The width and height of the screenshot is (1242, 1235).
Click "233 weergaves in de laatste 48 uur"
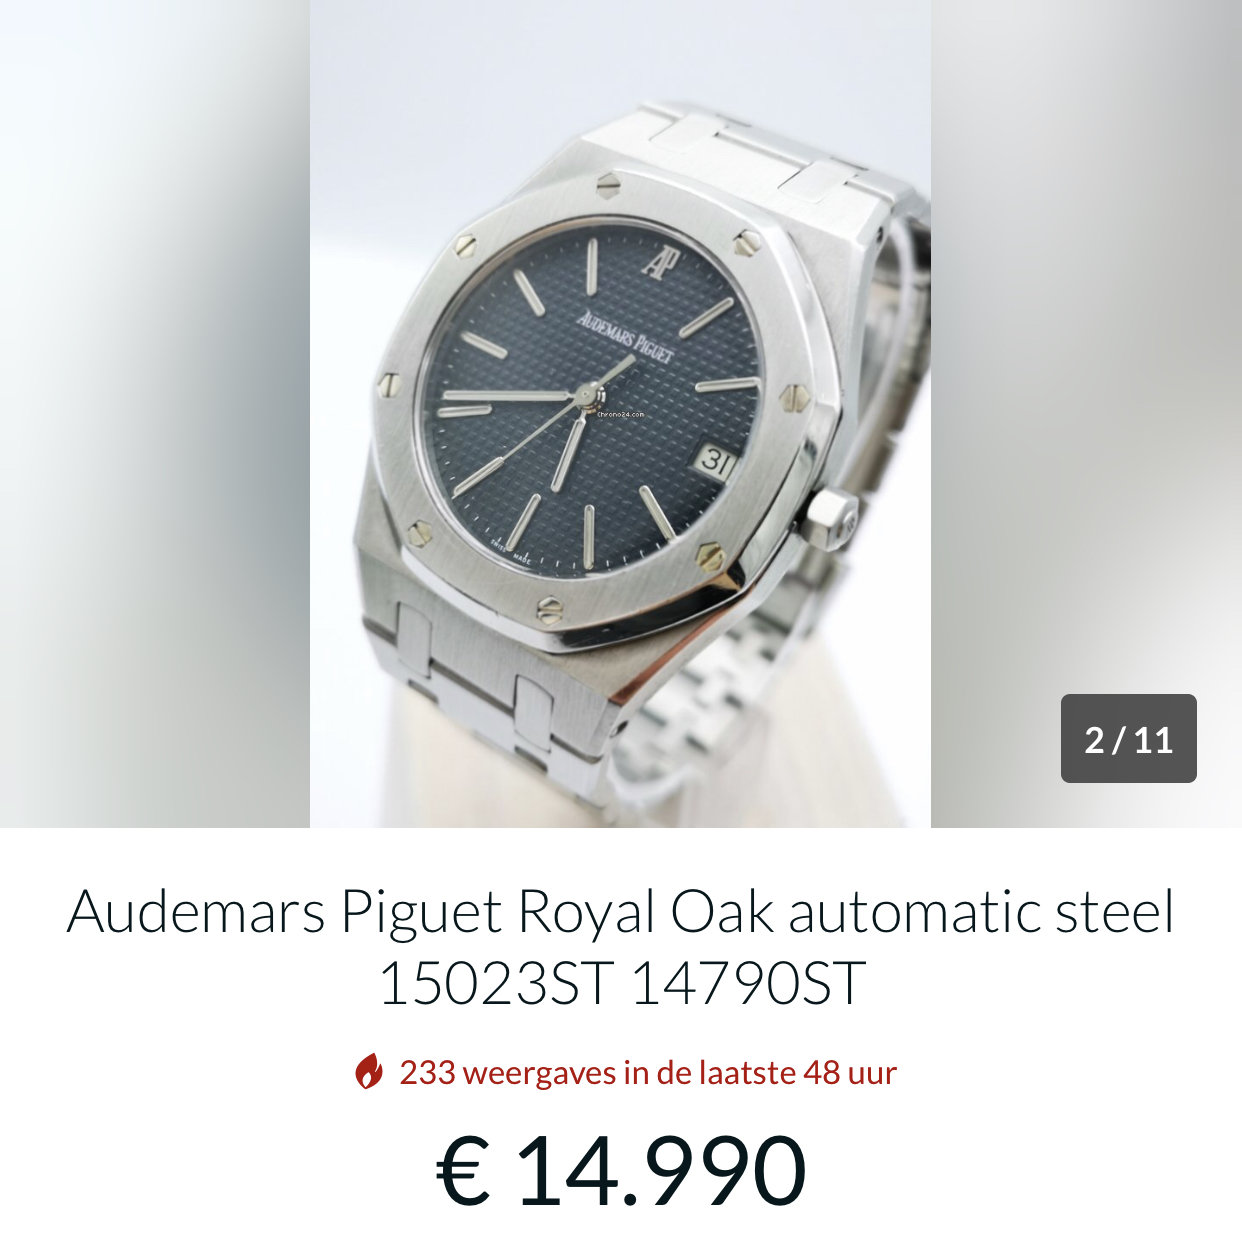(x=648, y=1072)
